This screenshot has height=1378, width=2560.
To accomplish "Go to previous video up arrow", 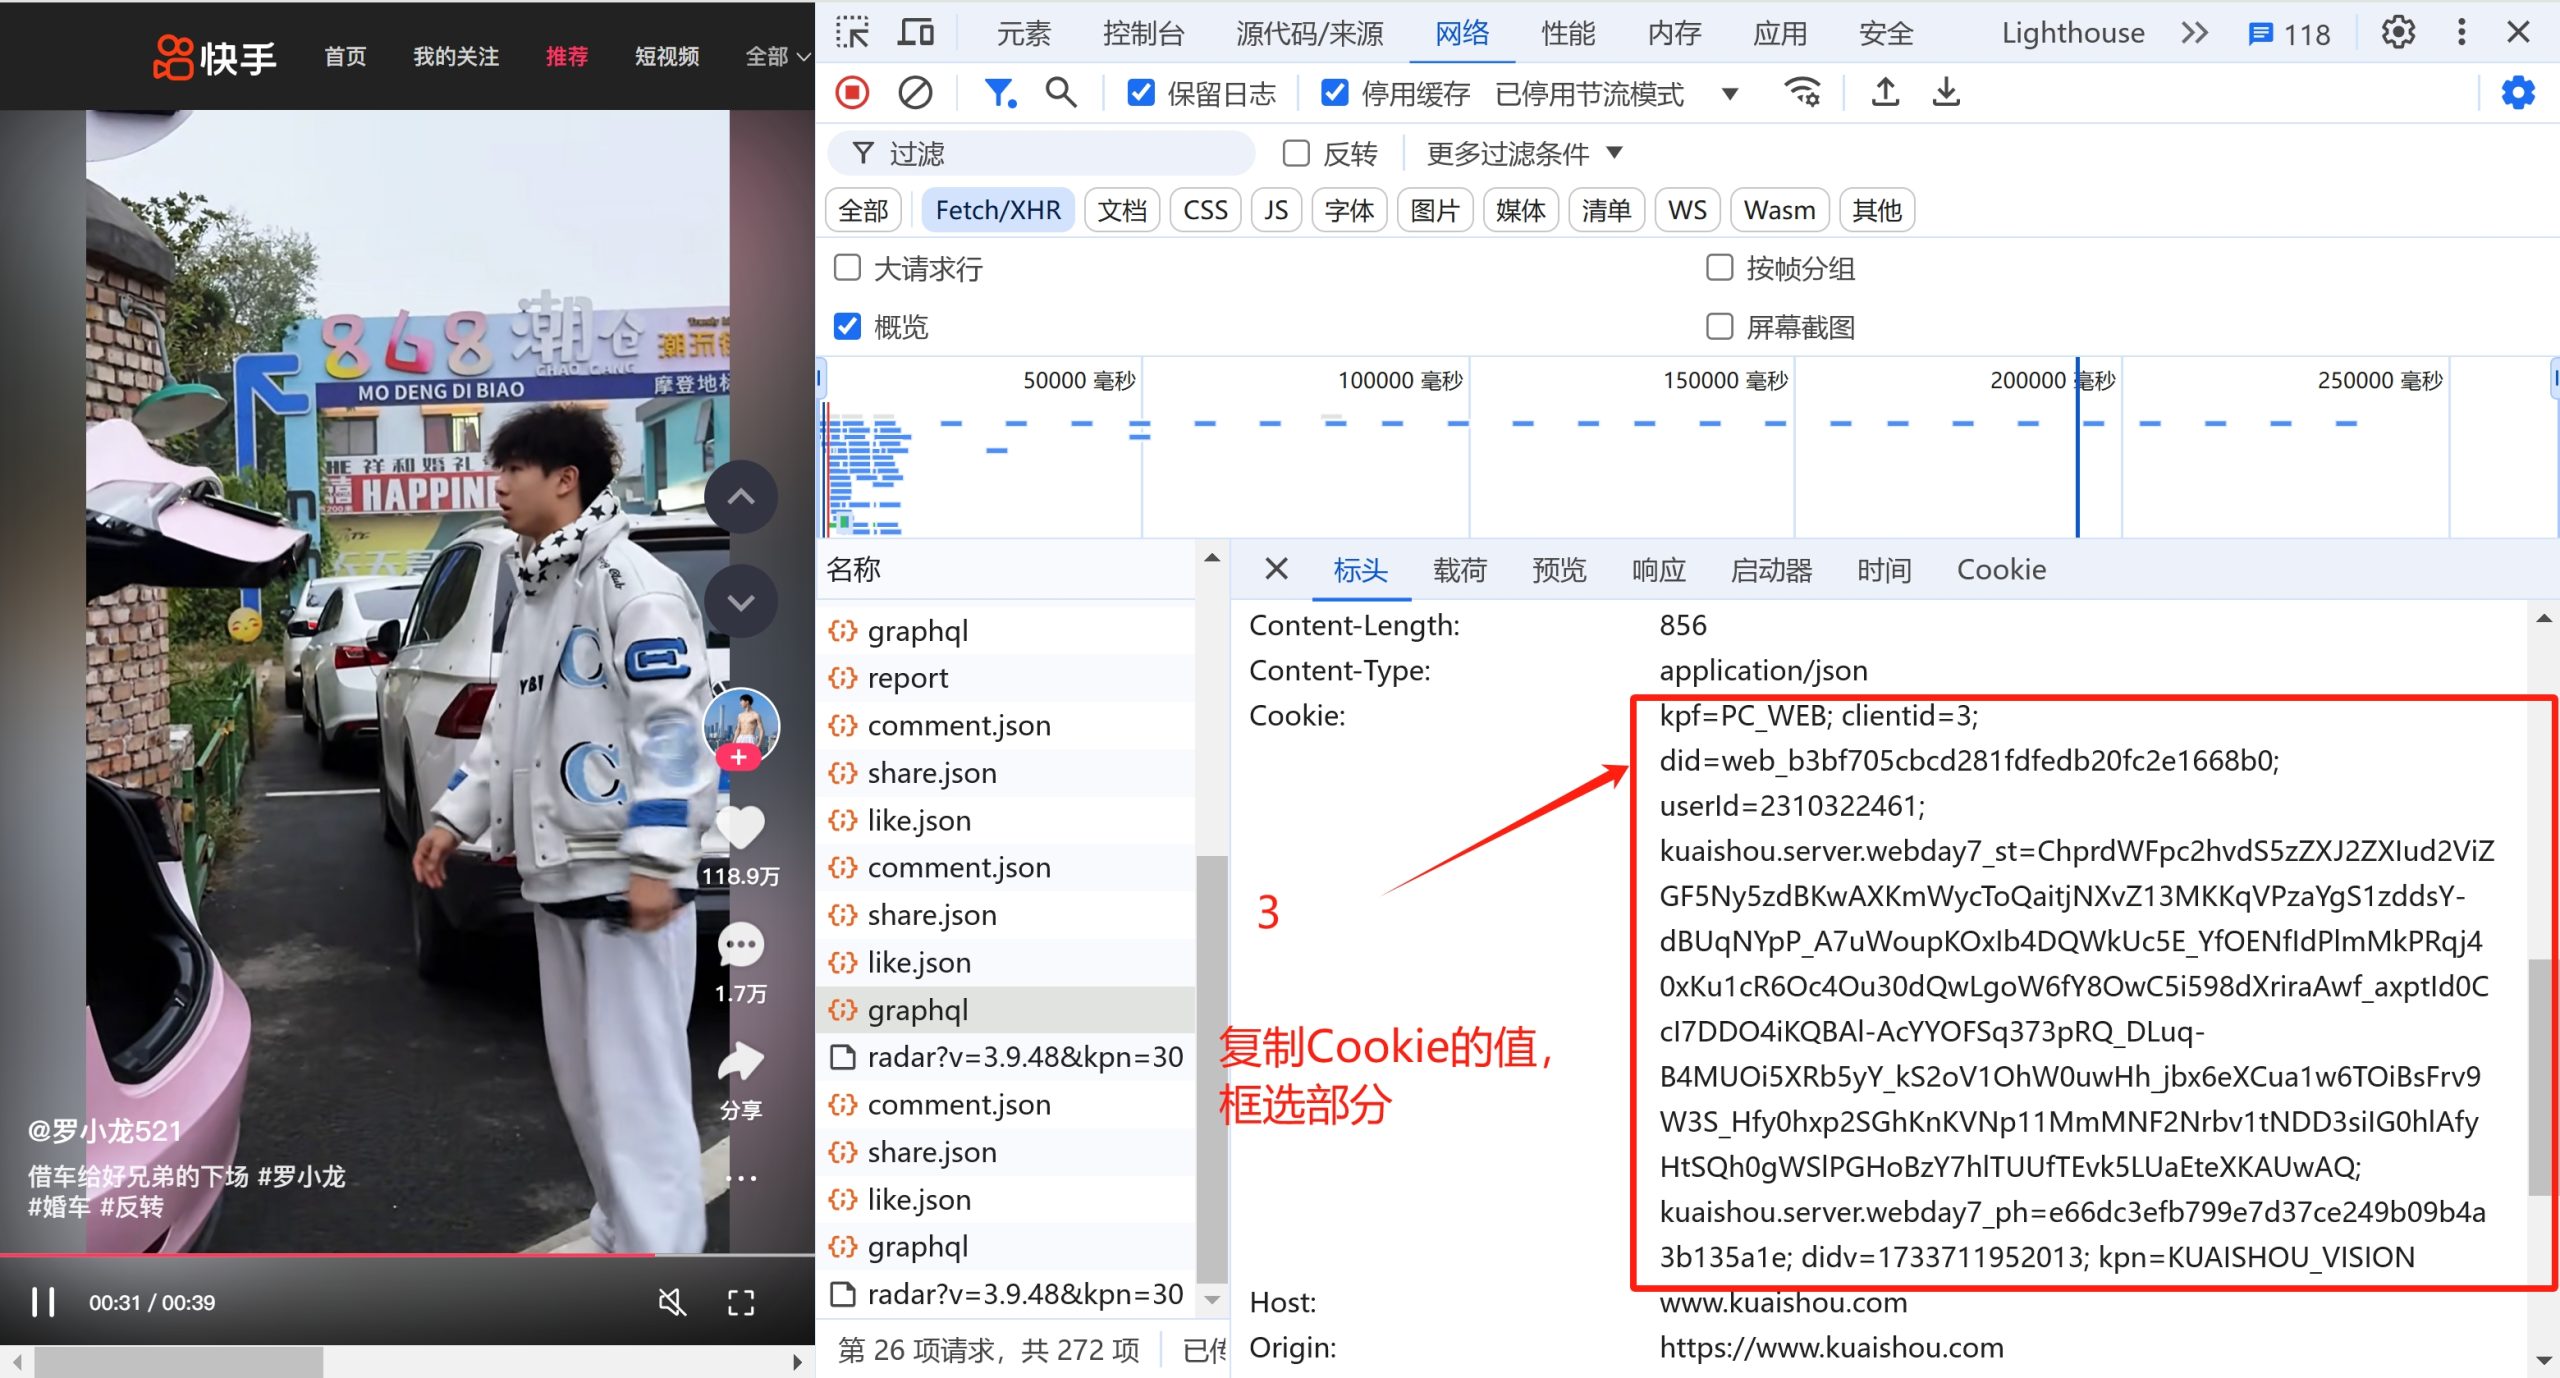I will pos(740,497).
